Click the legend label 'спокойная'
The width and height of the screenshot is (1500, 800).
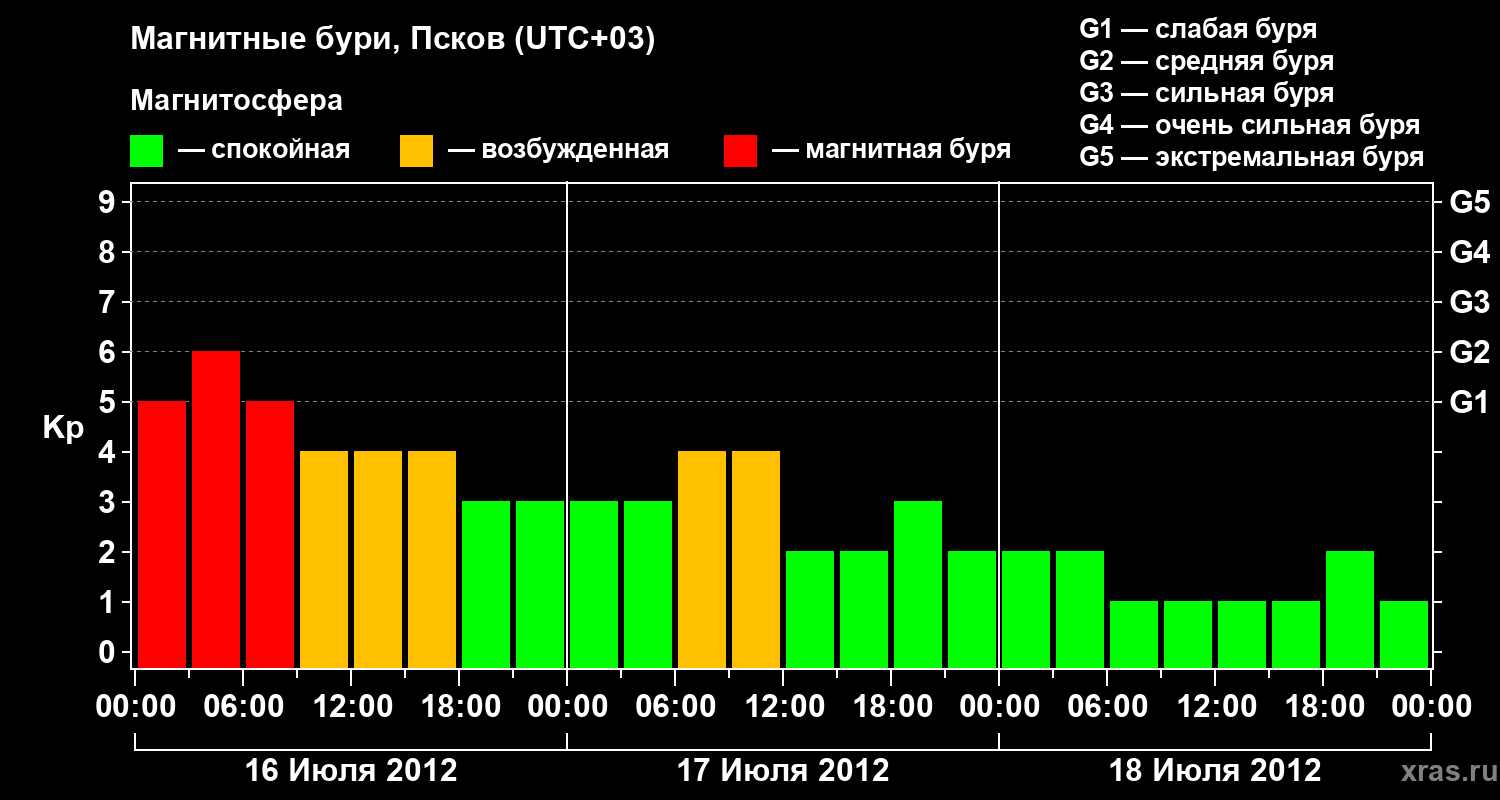click(280, 151)
